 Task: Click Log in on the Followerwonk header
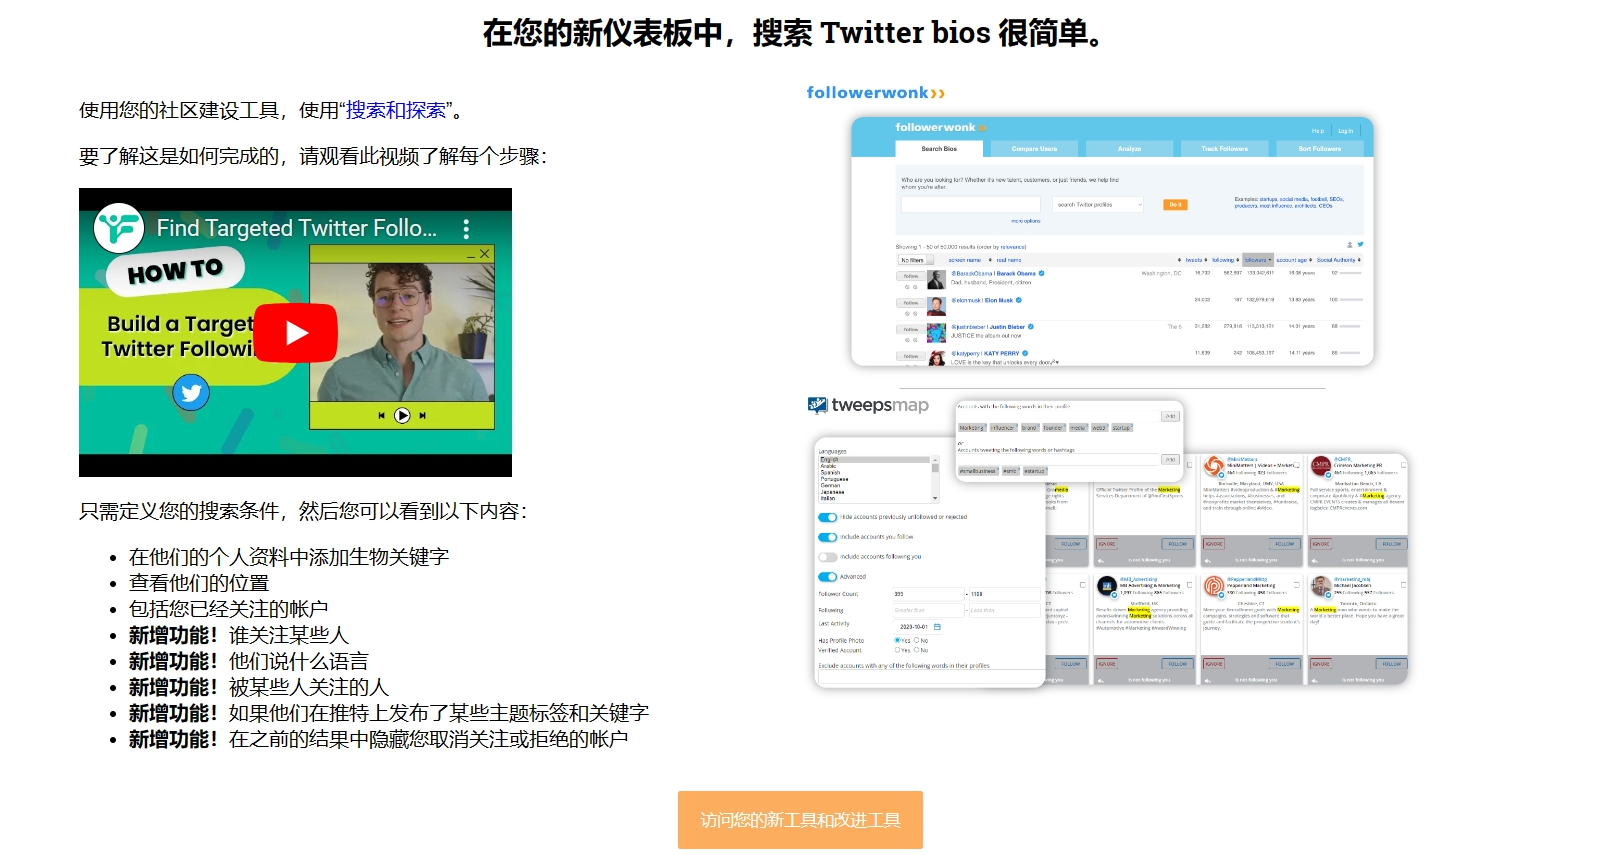pos(1345,131)
